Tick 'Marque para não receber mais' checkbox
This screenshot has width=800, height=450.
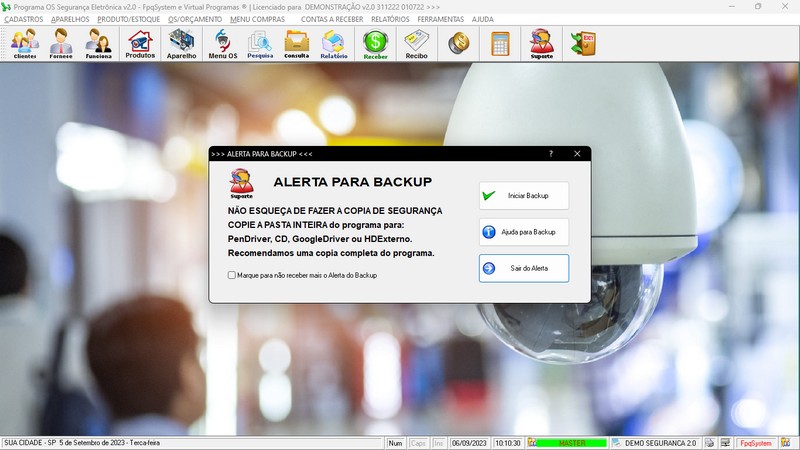[x=232, y=275]
